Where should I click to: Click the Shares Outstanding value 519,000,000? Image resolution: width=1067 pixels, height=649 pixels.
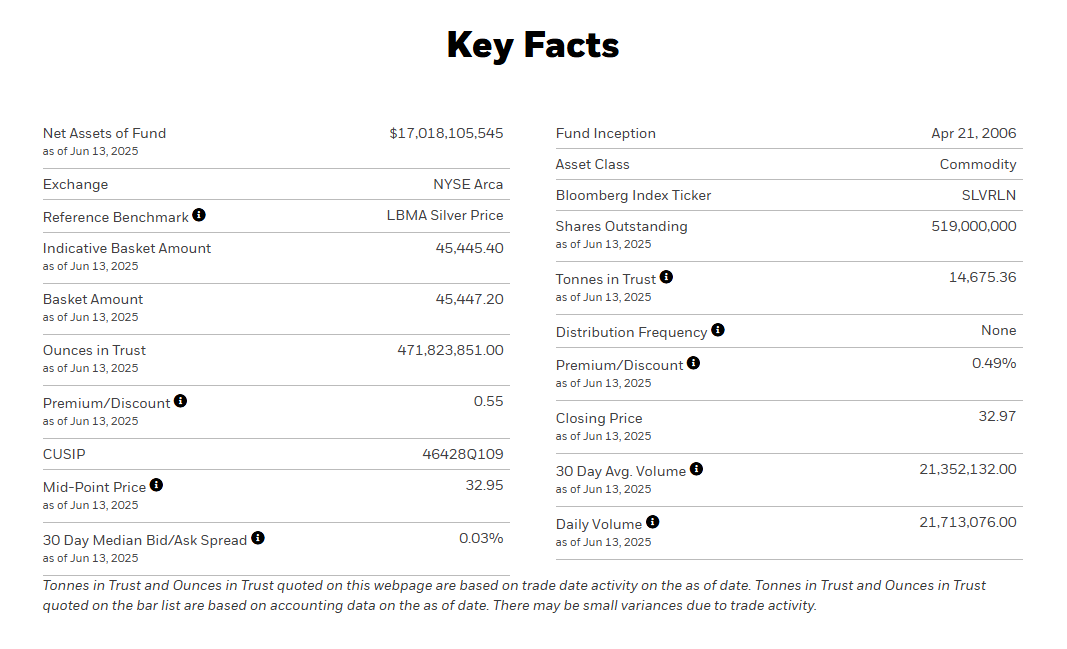(x=973, y=226)
